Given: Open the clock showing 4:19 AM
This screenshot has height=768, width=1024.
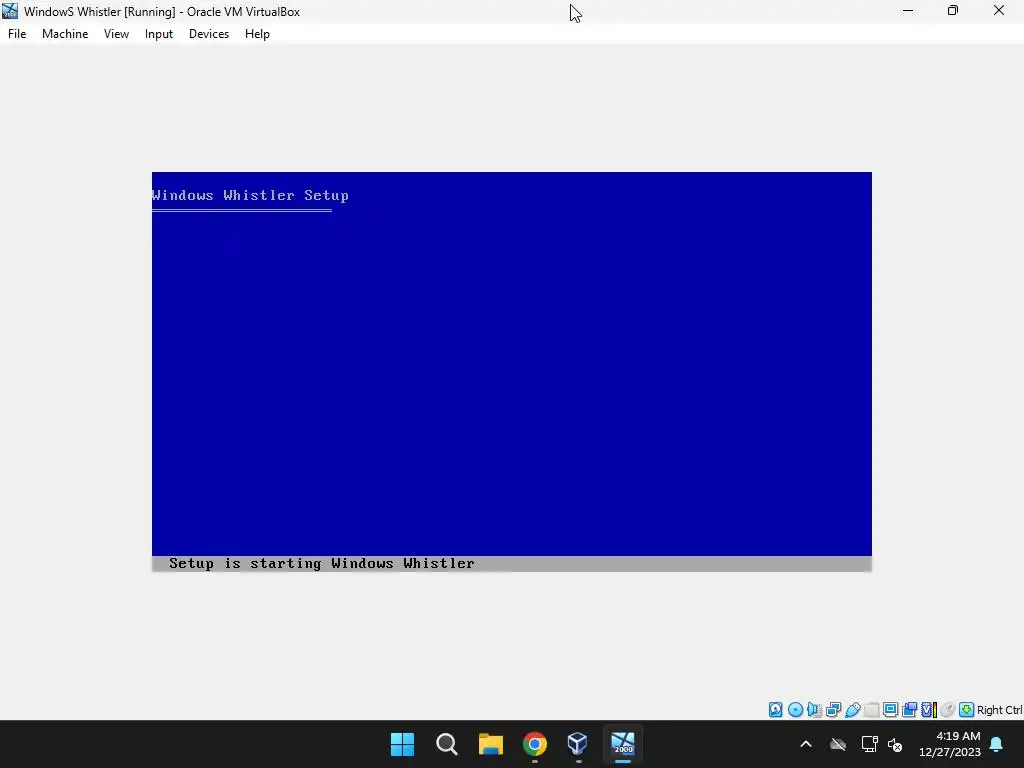Looking at the screenshot, I should point(950,744).
